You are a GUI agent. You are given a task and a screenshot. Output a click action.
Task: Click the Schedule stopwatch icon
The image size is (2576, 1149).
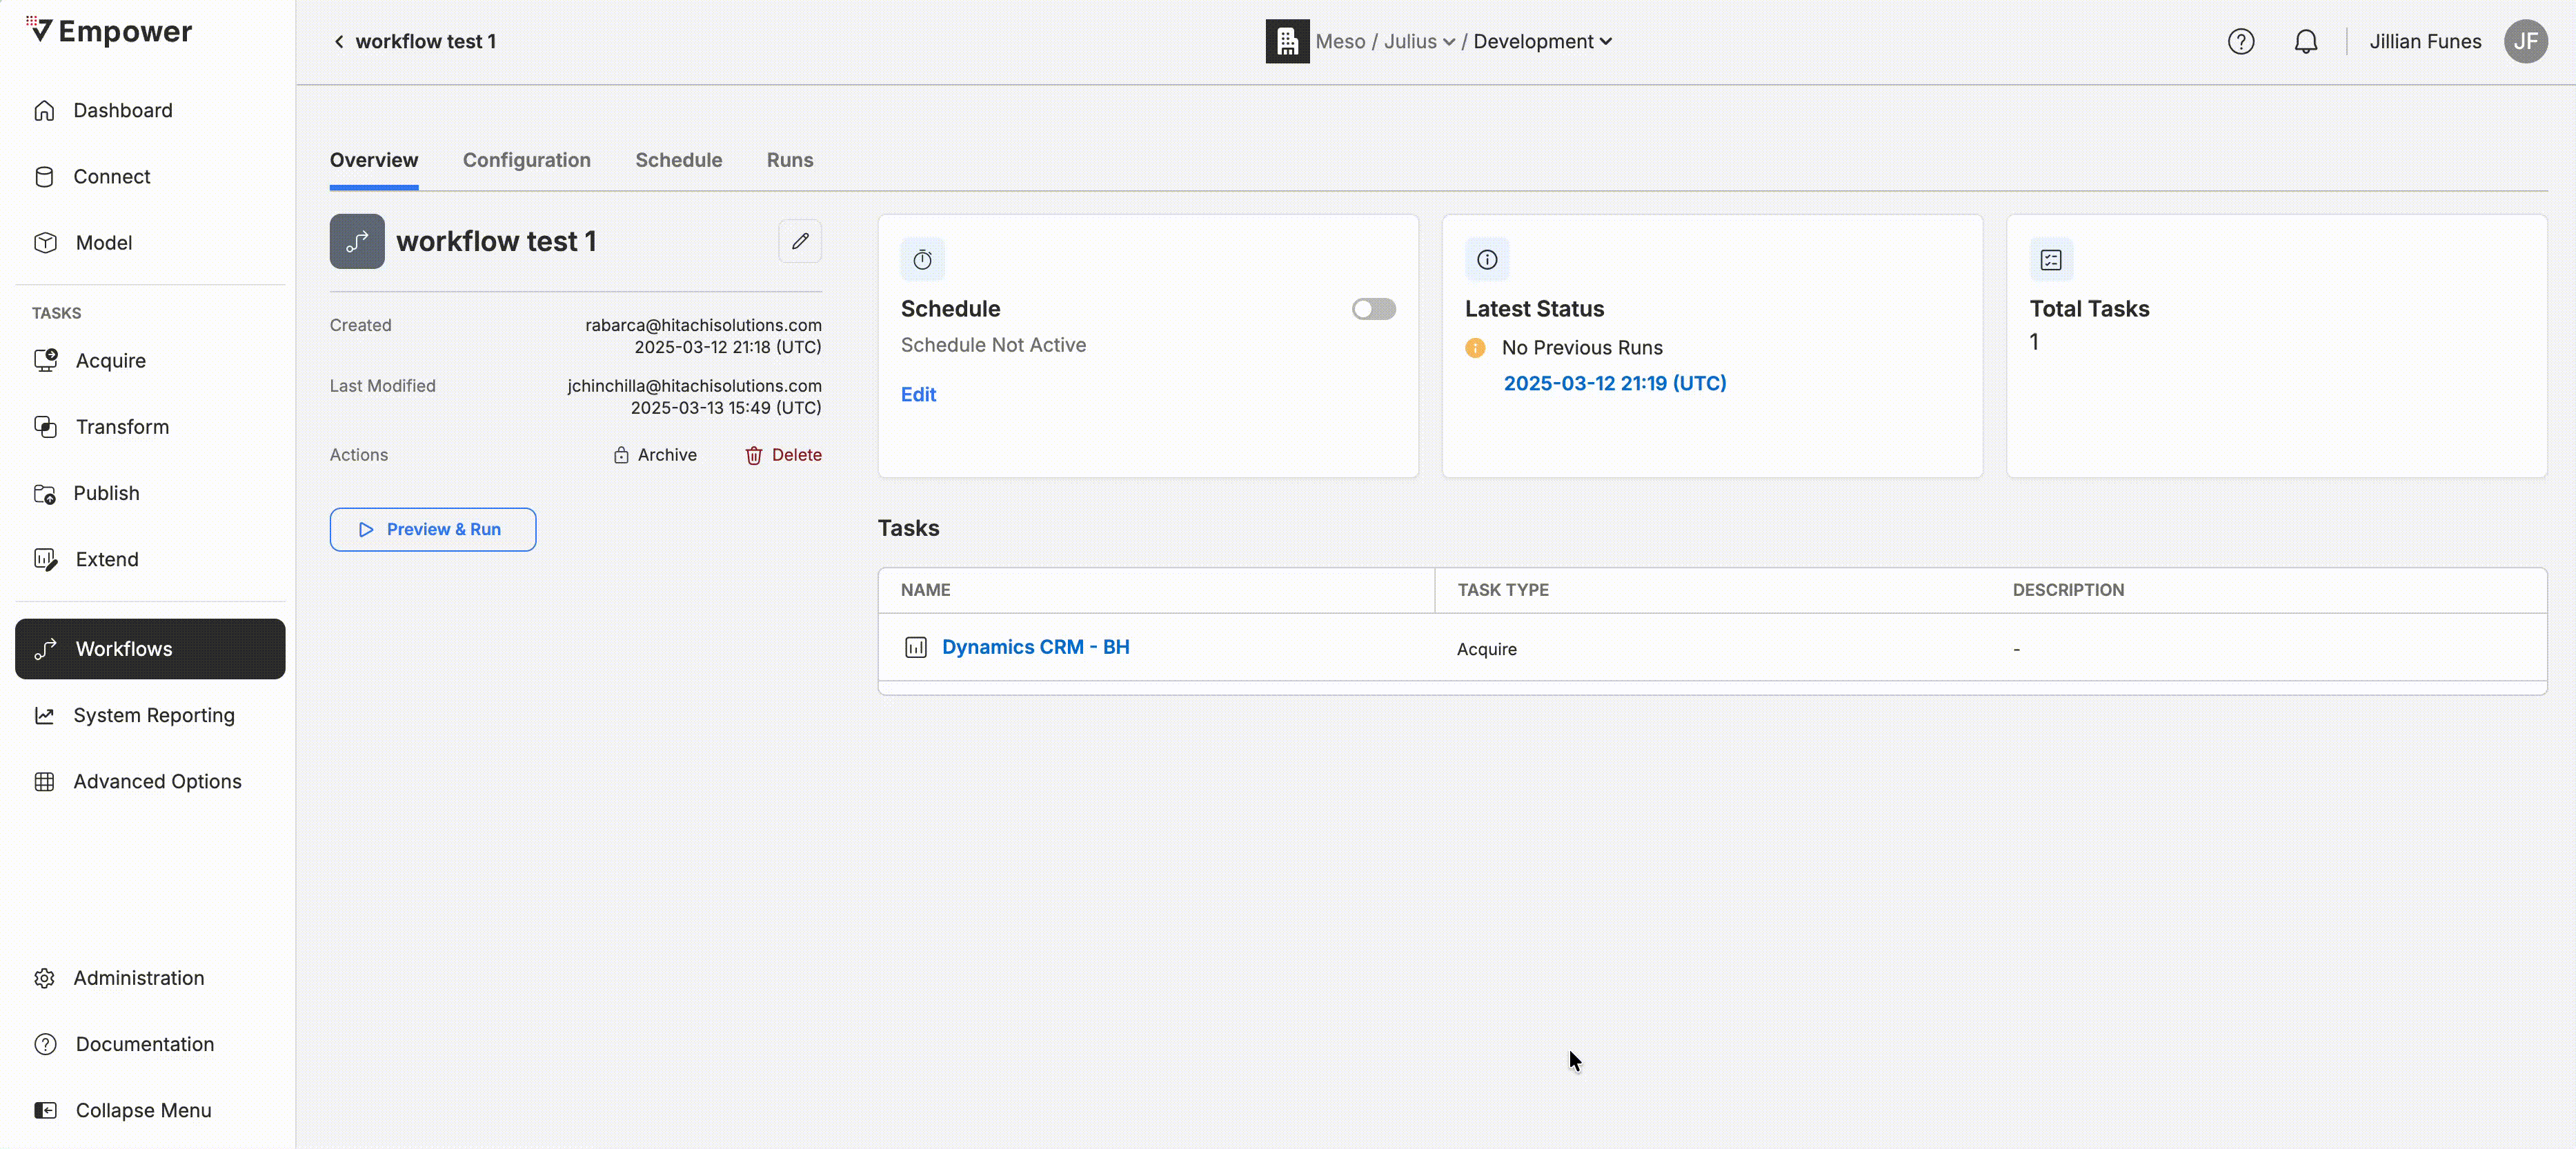(x=922, y=260)
